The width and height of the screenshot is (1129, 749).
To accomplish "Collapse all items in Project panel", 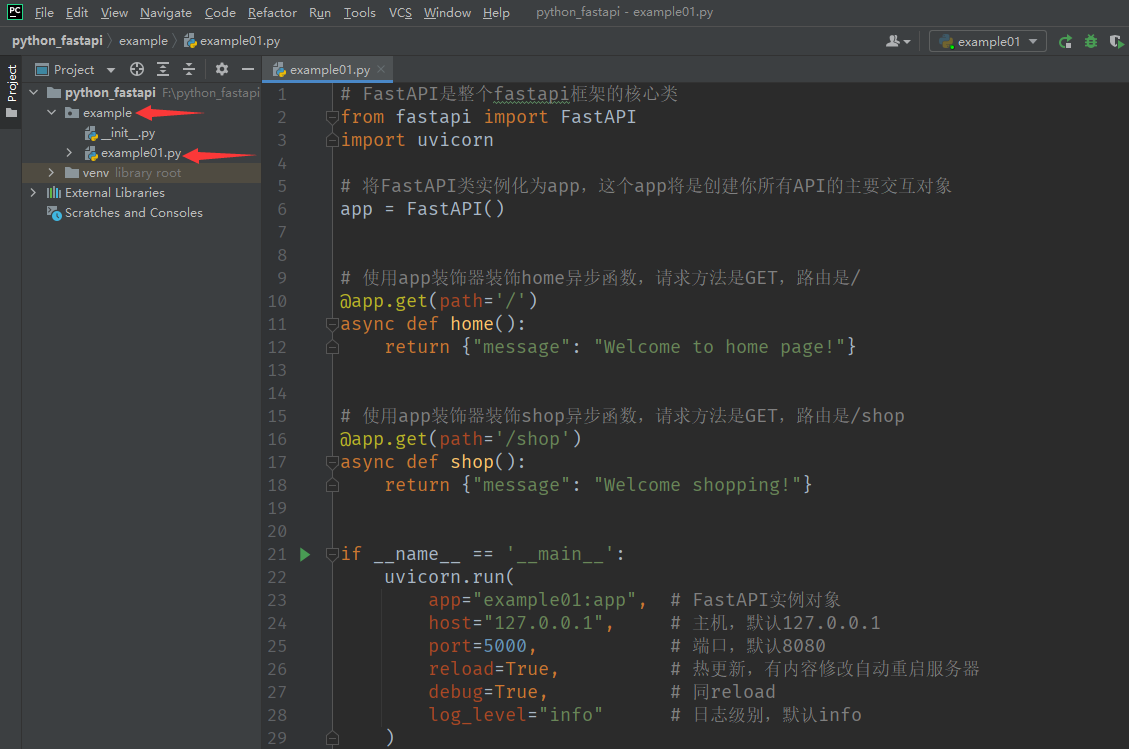I will pyautogui.click(x=188, y=70).
